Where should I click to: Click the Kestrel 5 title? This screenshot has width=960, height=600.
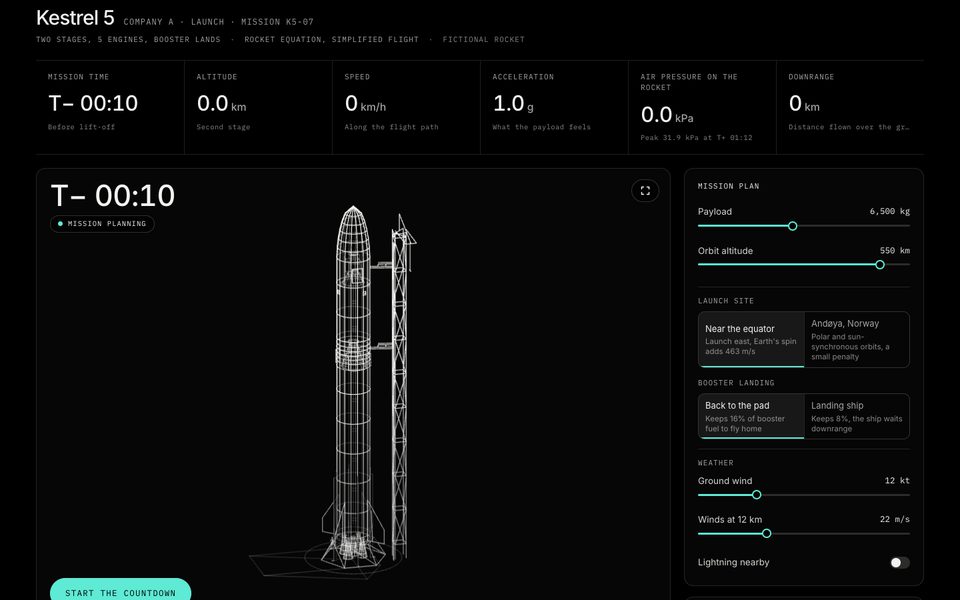[75, 18]
